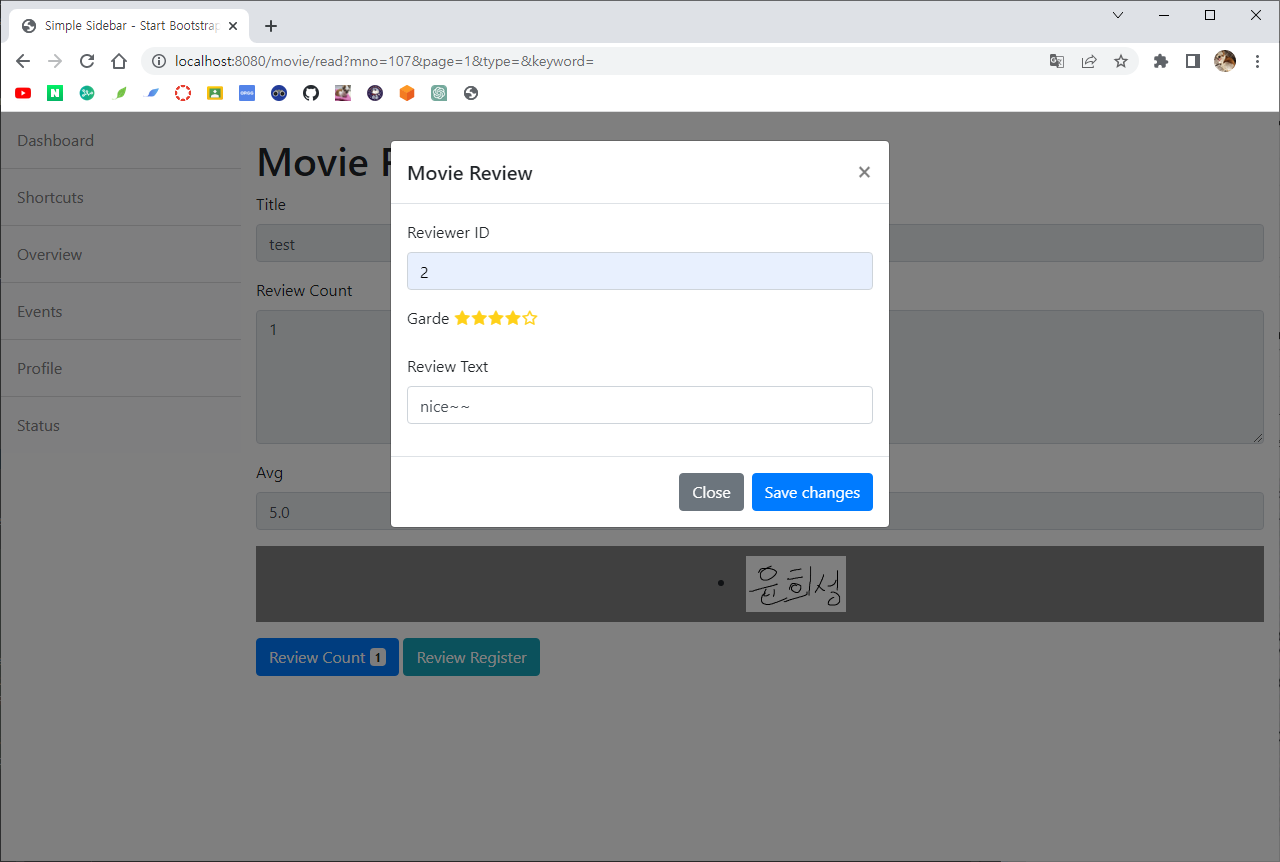
Task: Click the Movie Review modal title
Action: point(470,173)
